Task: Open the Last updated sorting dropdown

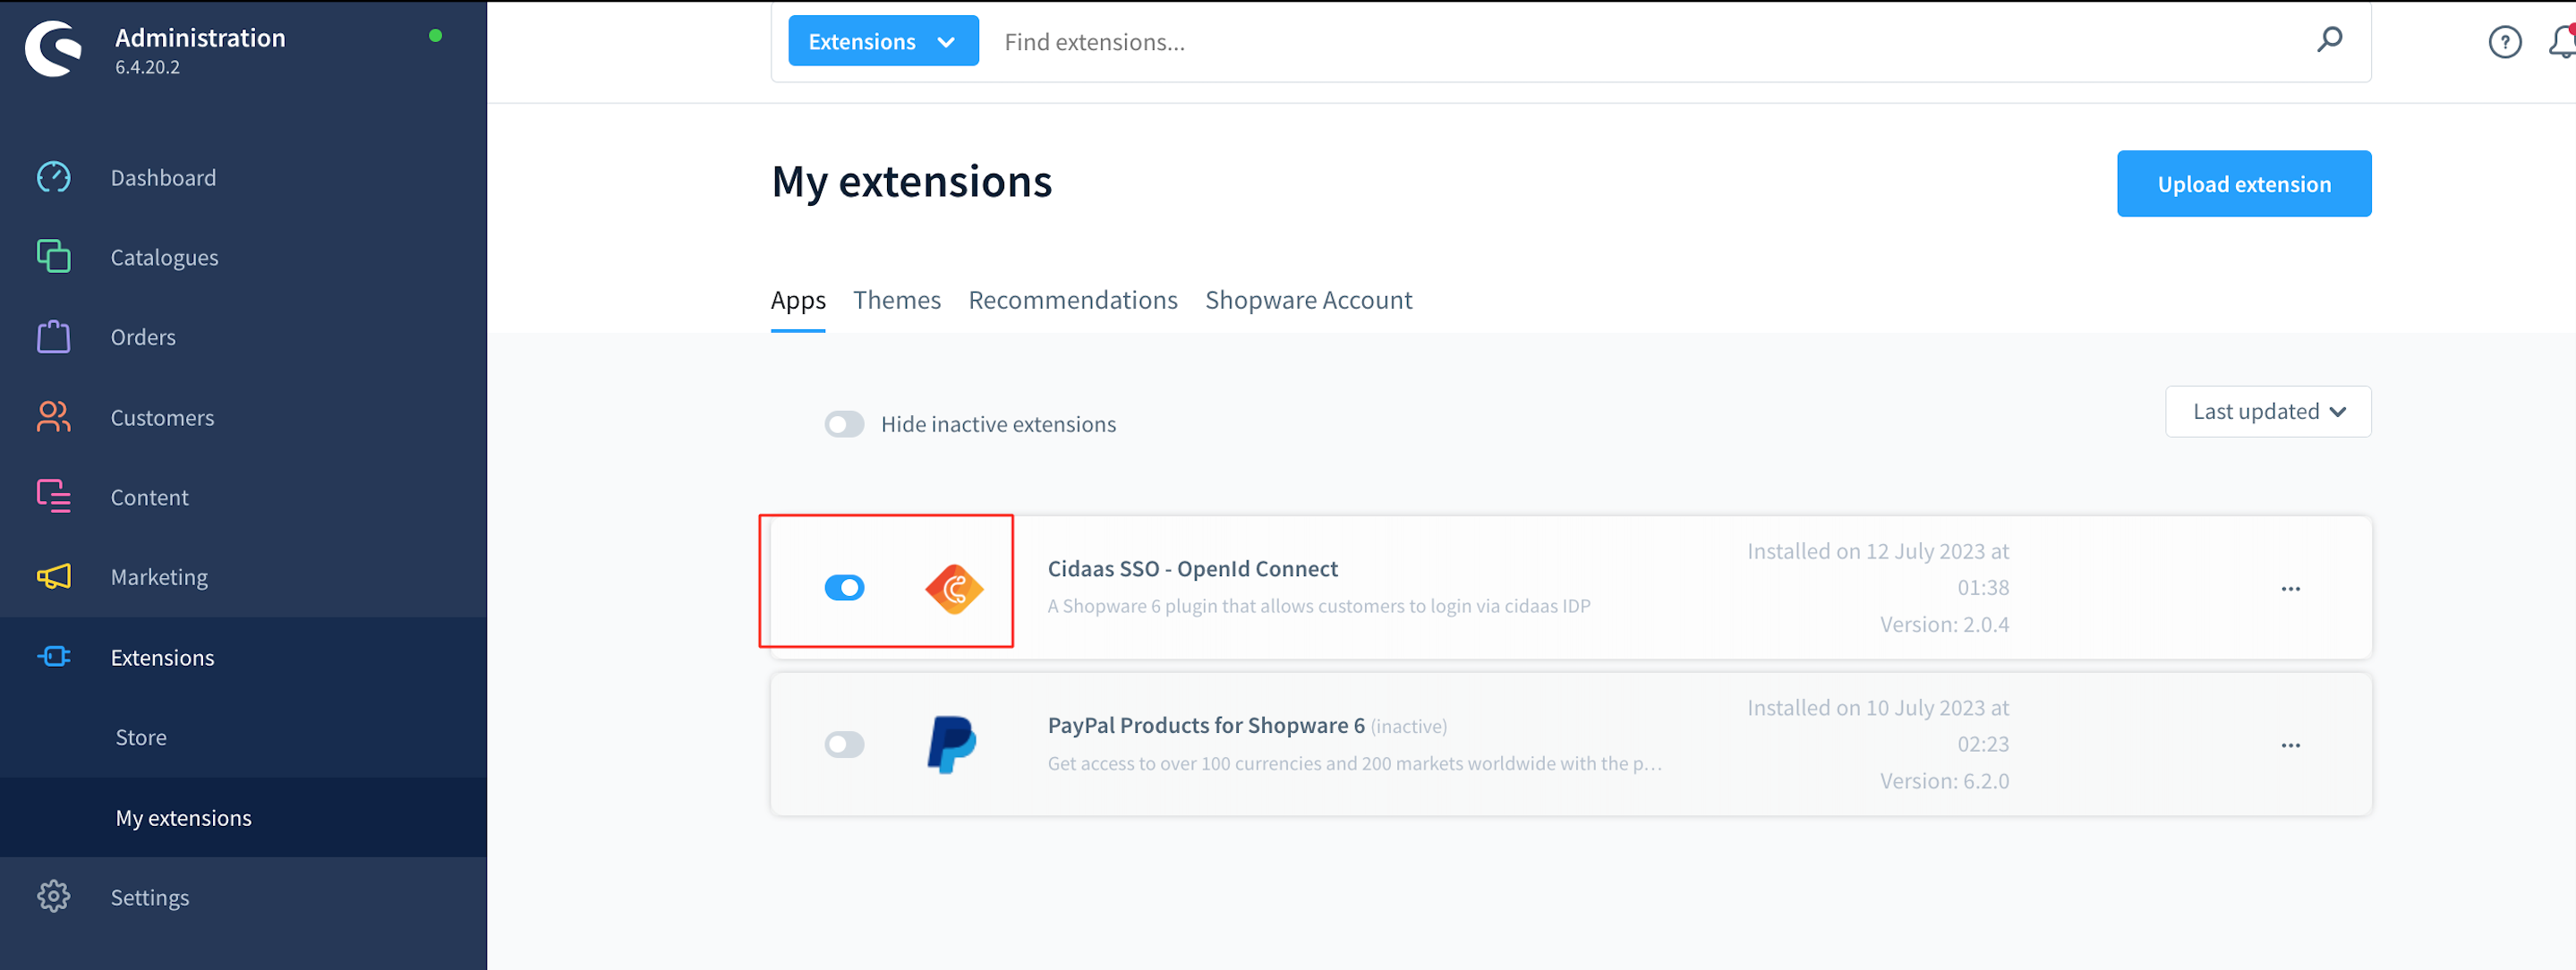Action: [x=2267, y=412]
